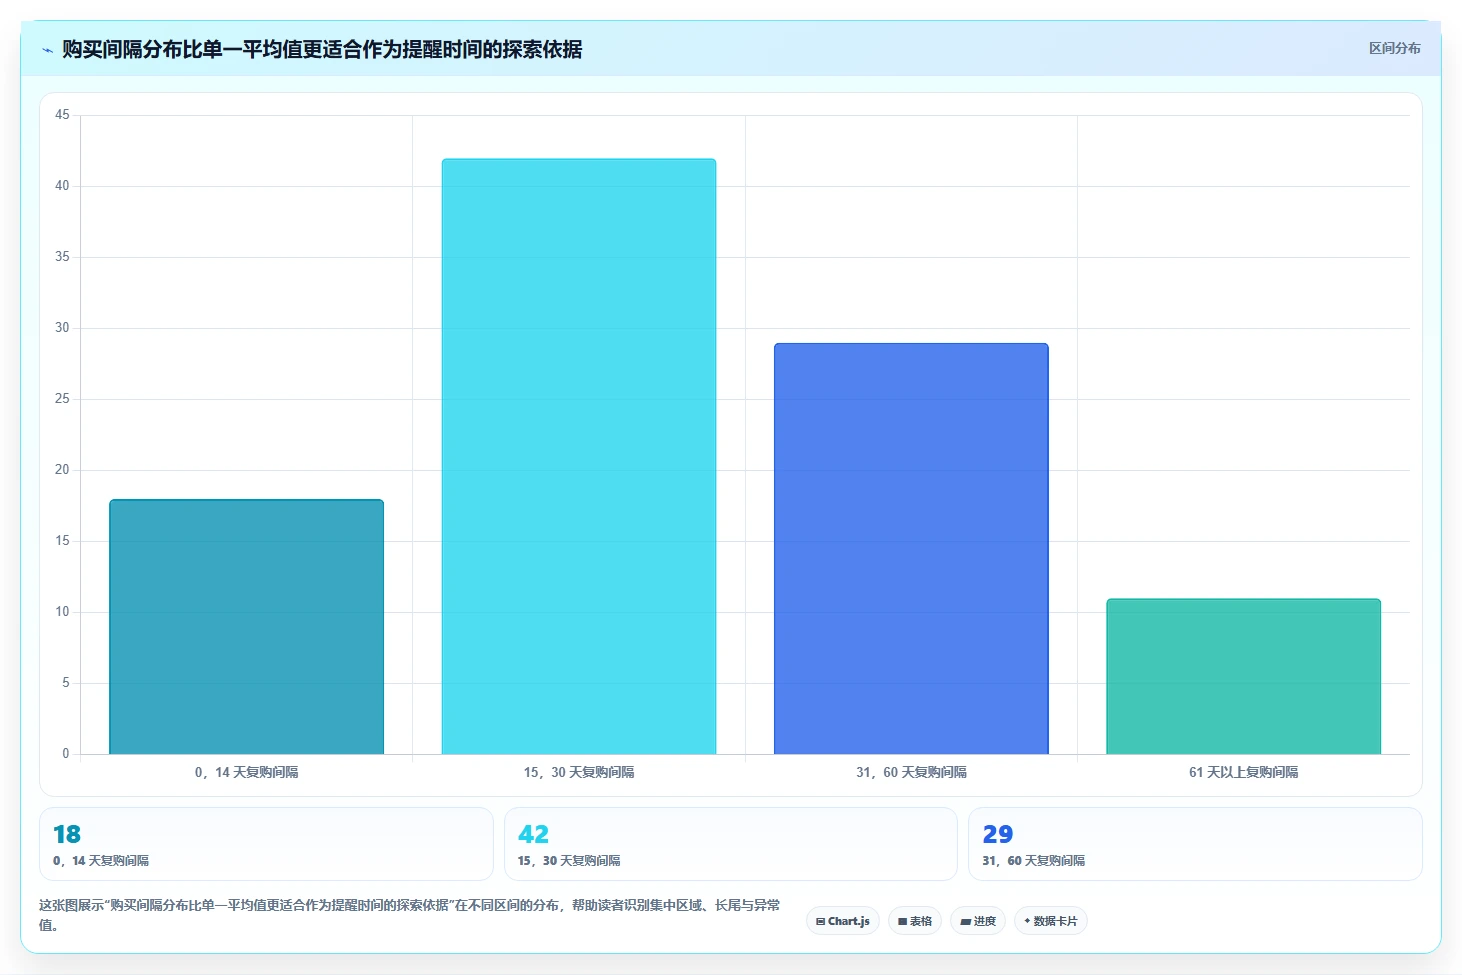Click y-axis value 10
The width and height of the screenshot is (1462, 975).
pyautogui.click(x=62, y=612)
